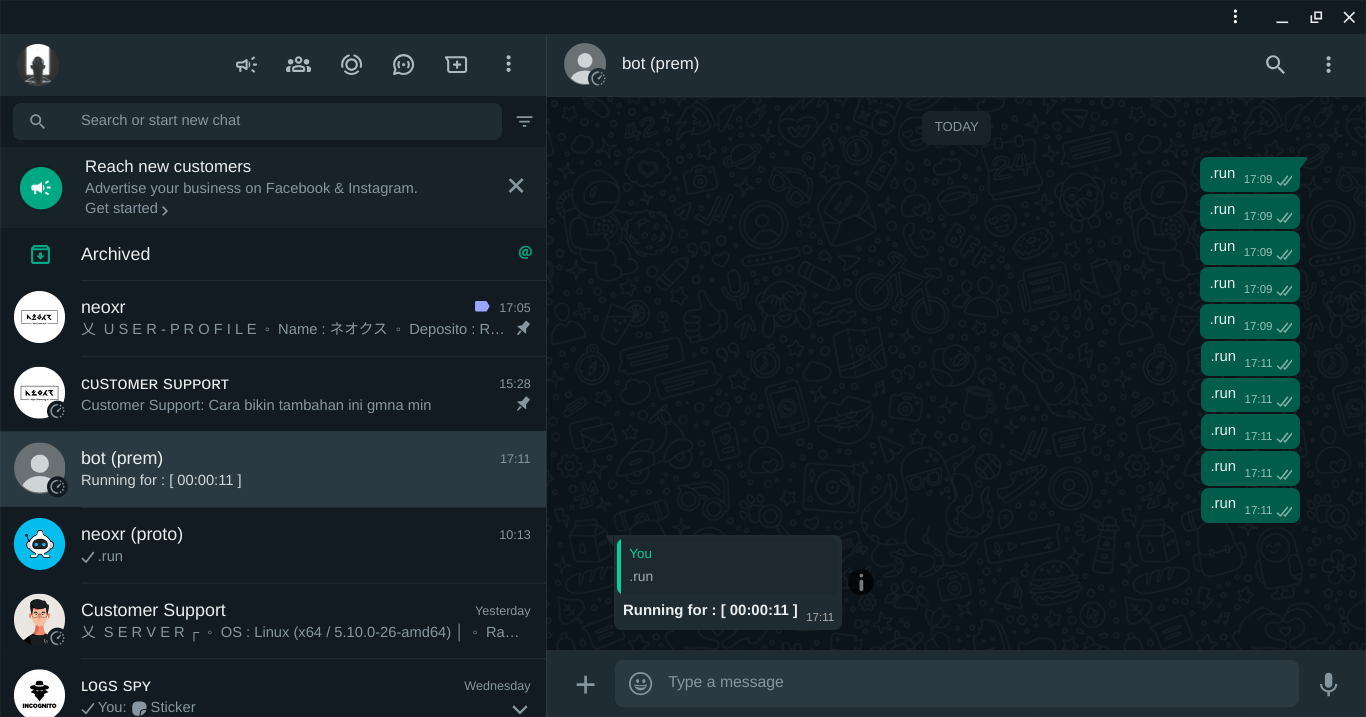Click the LOGS SPY incognito avatar
Screen dimensions: 1366x717
[40, 693]
